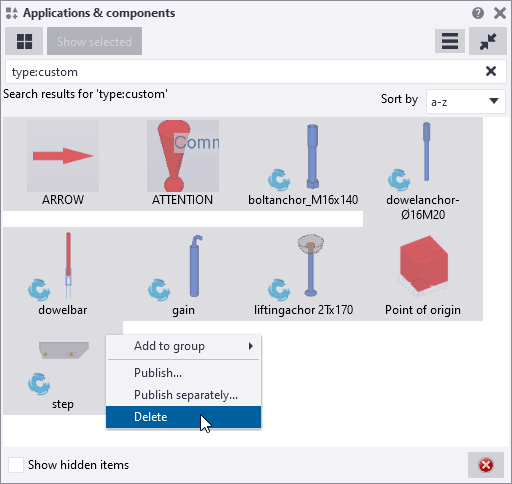Viewport: 512px width, 484px height.
Task: Clear the type:custom search text
Action: 491,71
